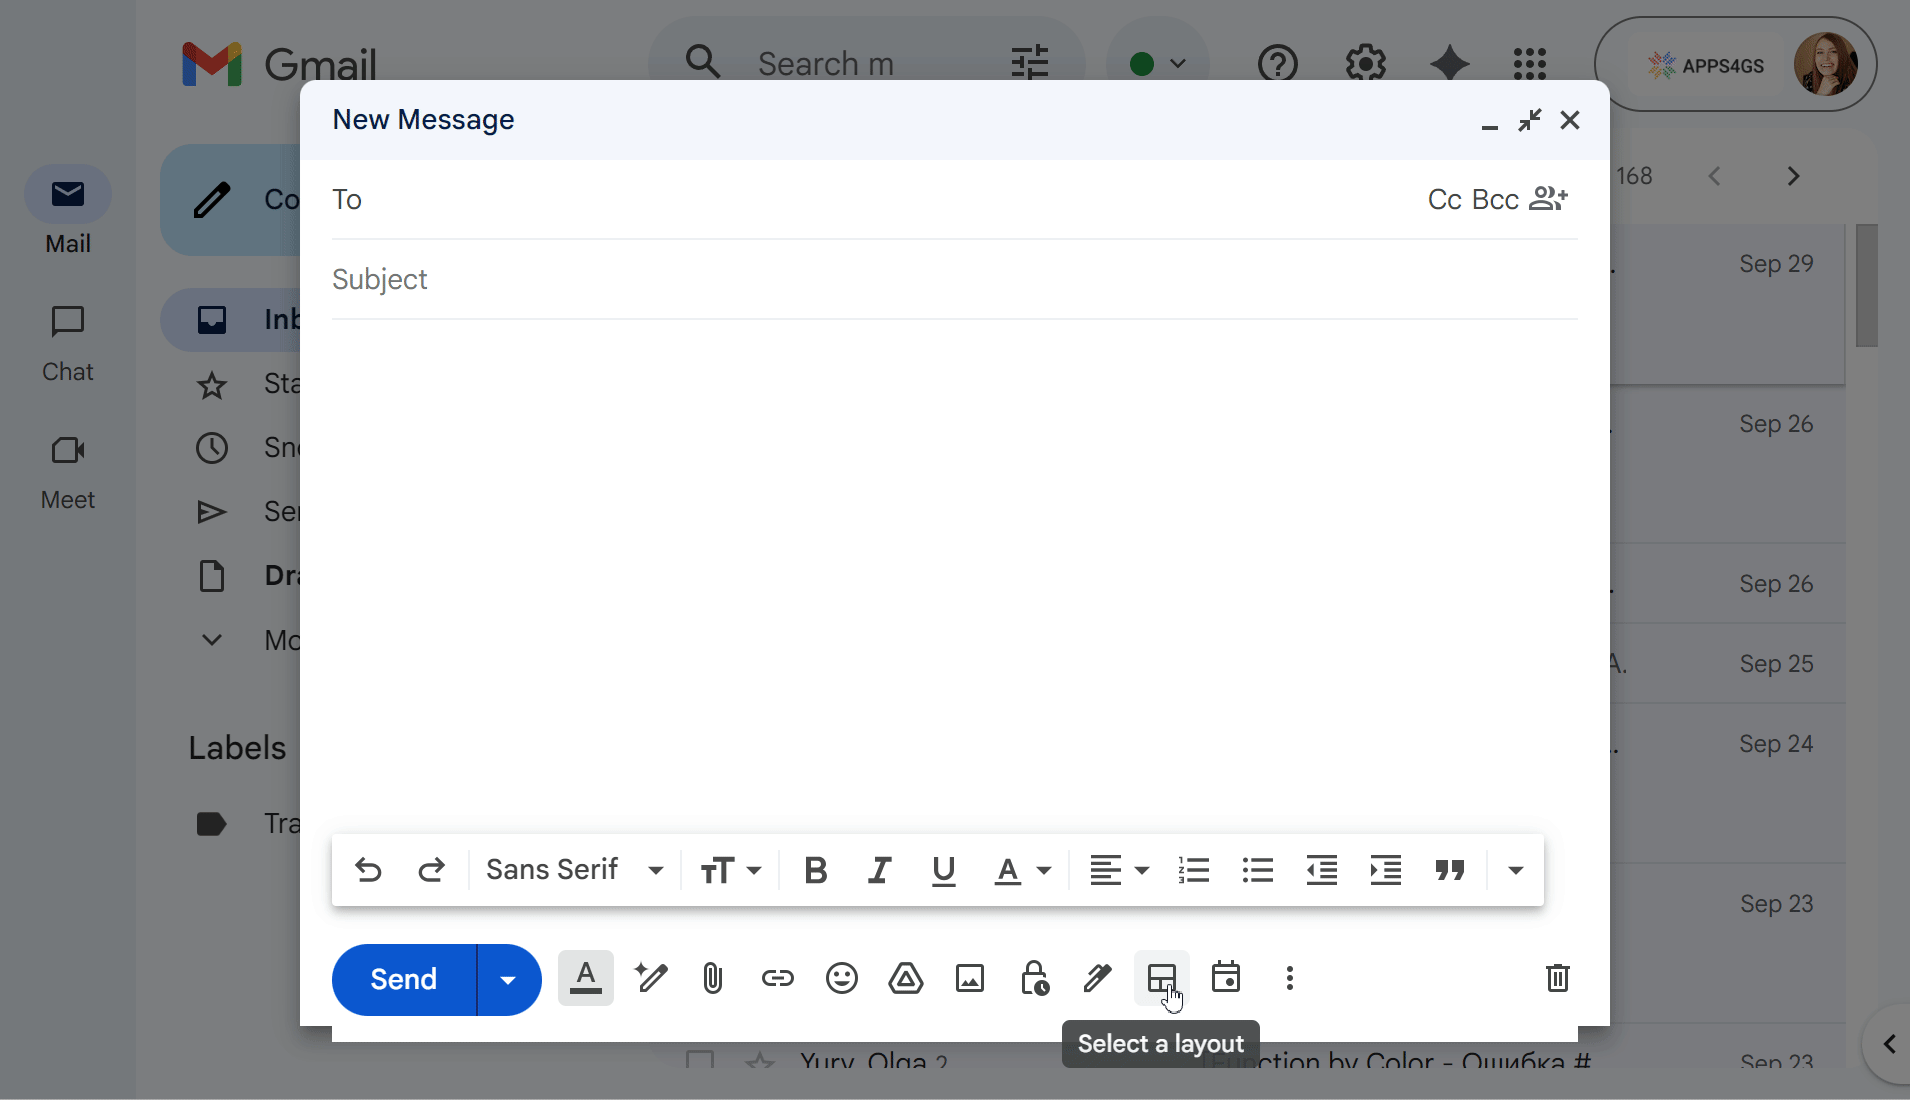Expand the text size dropdown
The height and width of the screenshot is (1100, 1910).
(x=730, y=870)
